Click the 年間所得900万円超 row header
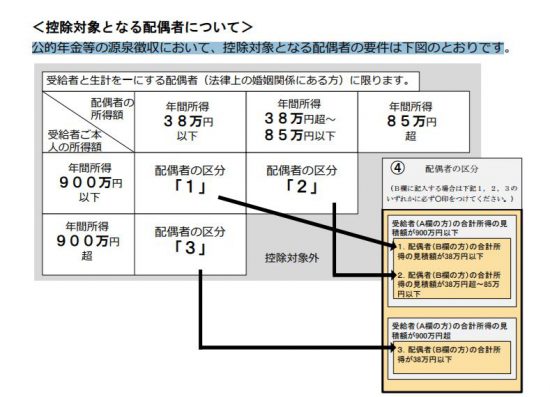 88,244
